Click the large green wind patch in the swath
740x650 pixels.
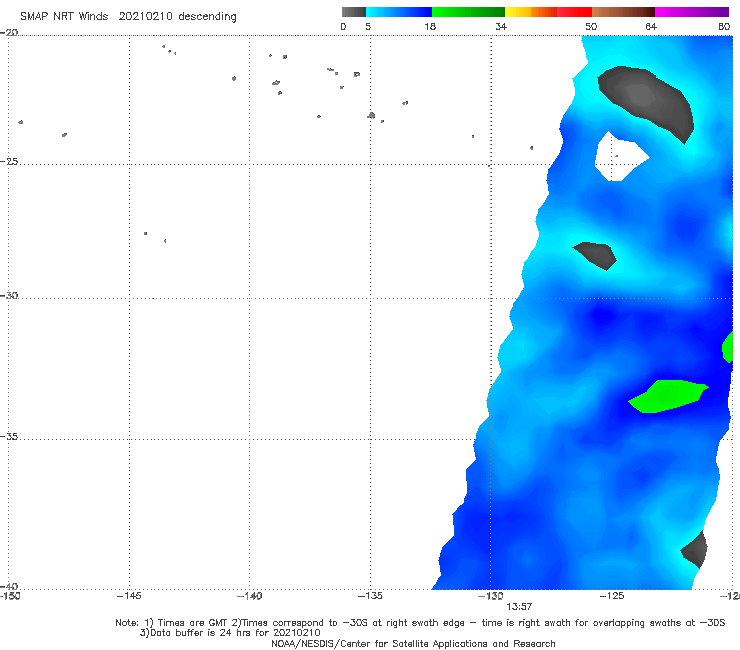click(x=668, y=396)
